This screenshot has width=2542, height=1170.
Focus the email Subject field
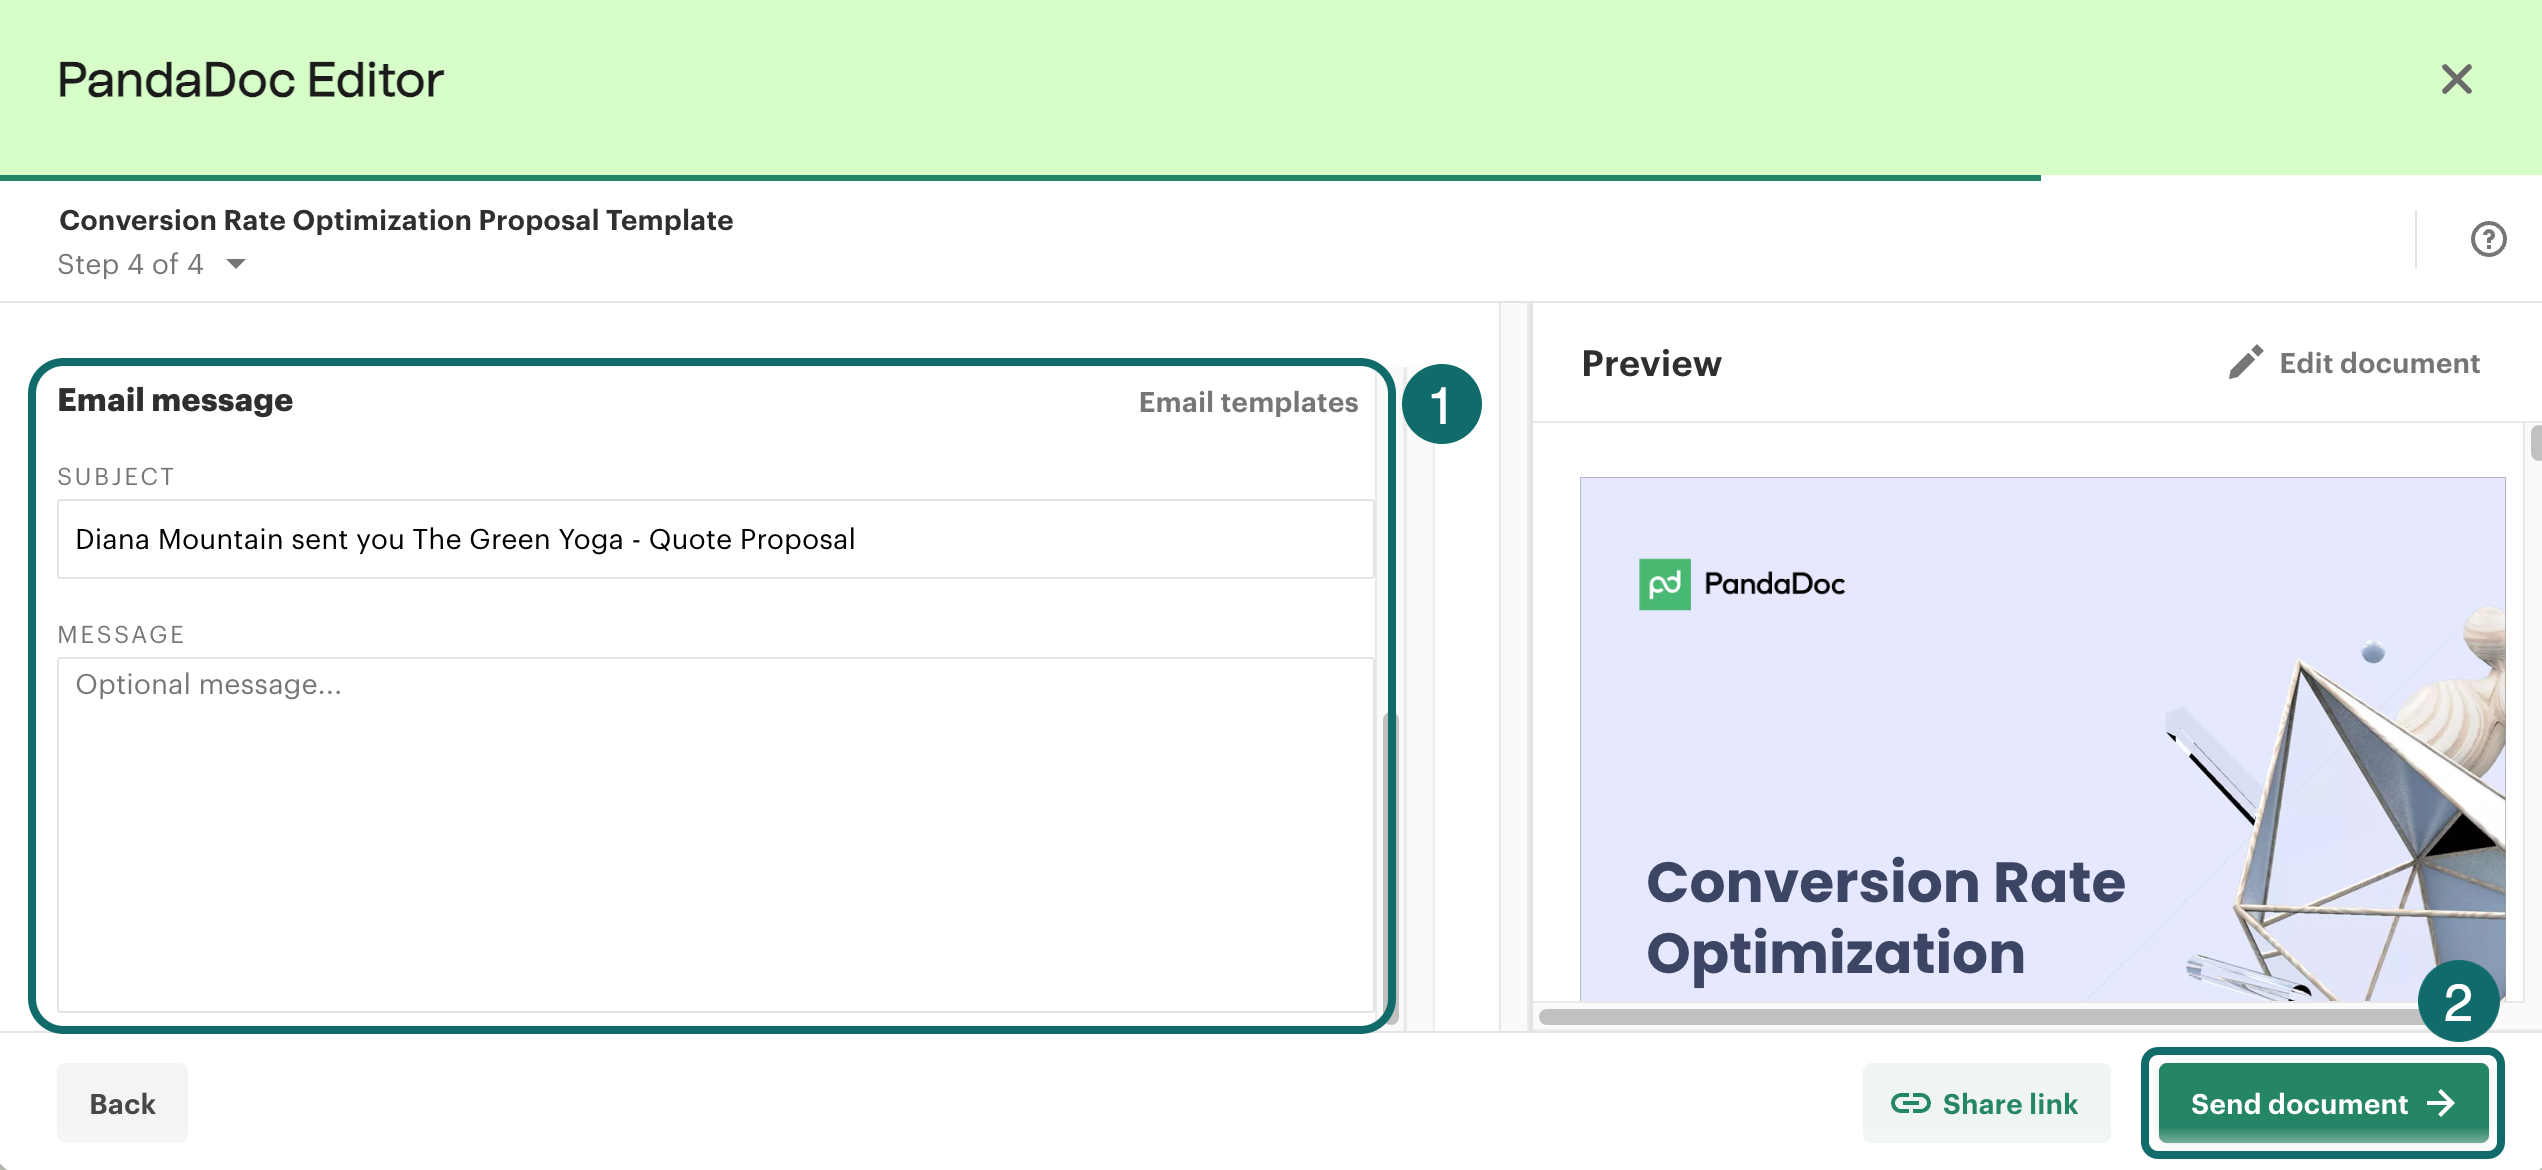click(x=715, y=539)
